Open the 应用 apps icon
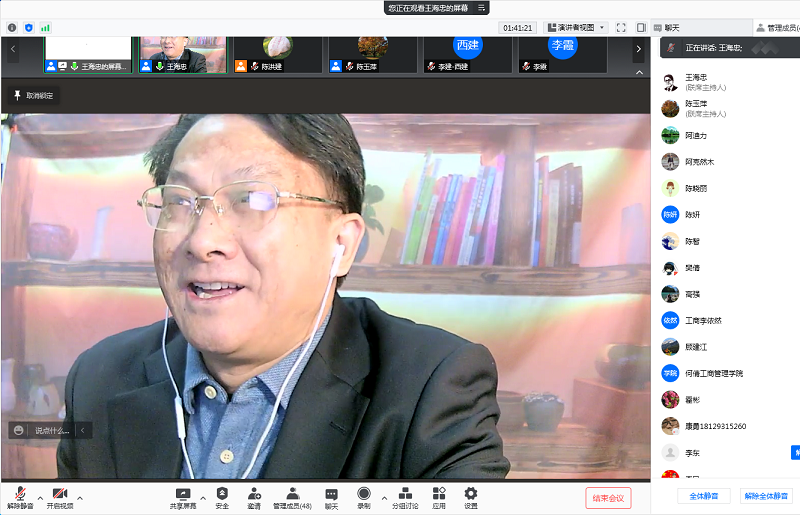 439,494
